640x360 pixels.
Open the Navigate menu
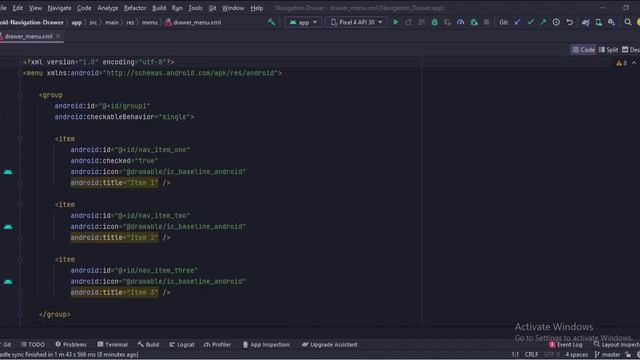coord(59,8)
